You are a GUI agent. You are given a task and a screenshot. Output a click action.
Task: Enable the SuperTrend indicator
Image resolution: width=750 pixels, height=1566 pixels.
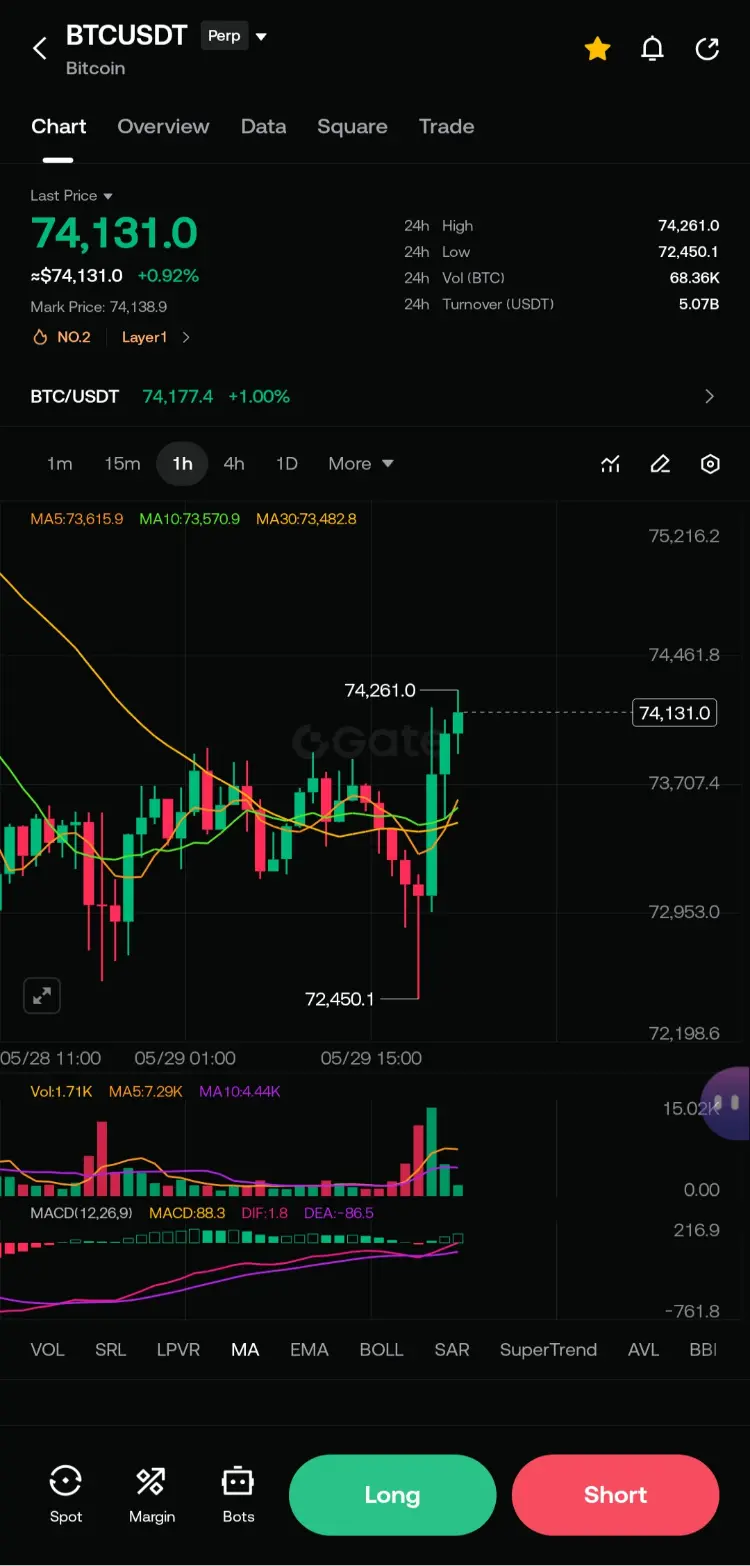(x=548, y=1350)
